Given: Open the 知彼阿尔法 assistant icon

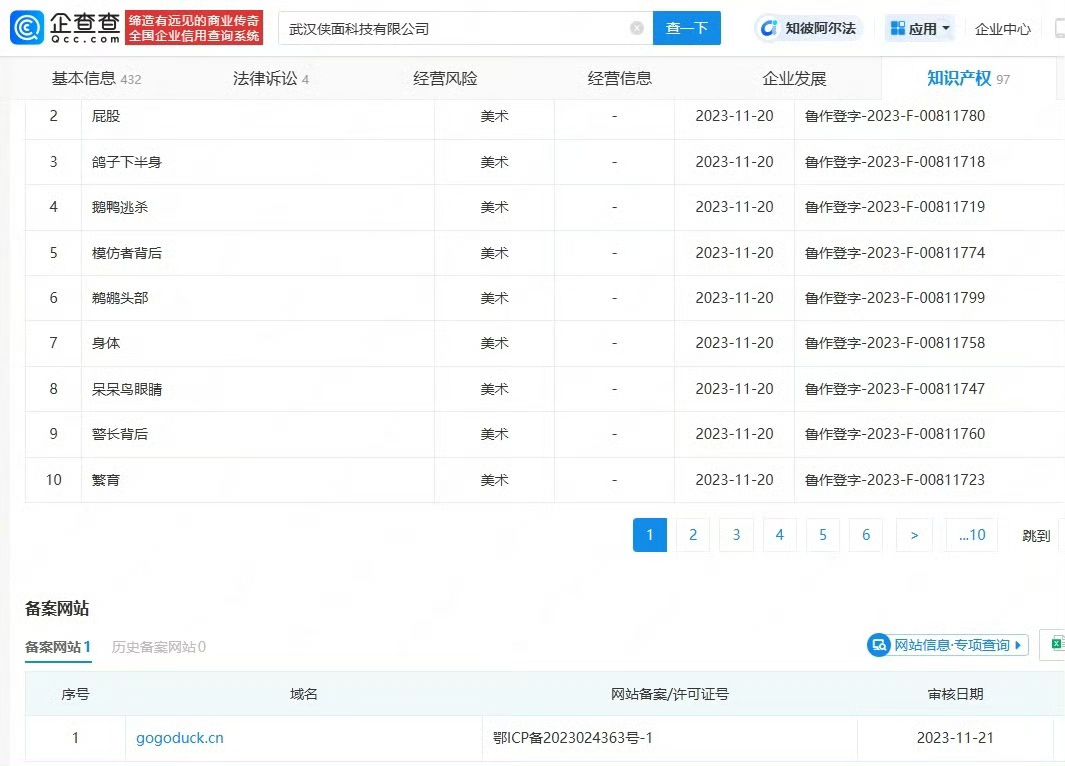Looking at the screenshot, I should (769, 28).
